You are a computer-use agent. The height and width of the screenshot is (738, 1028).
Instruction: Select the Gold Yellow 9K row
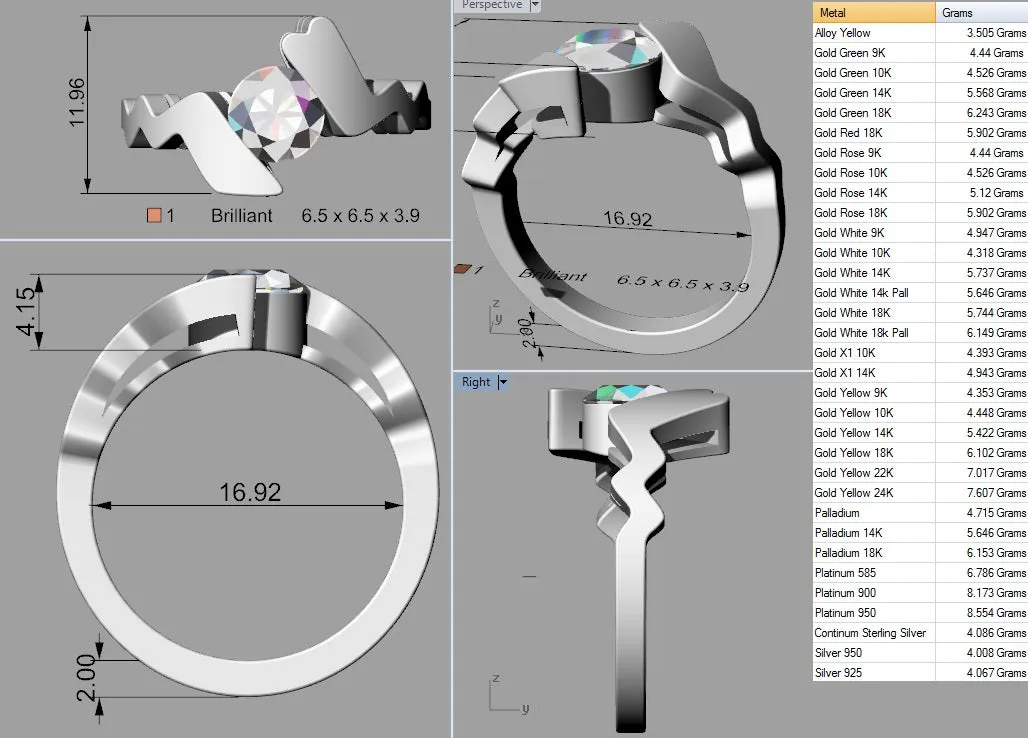920,393
